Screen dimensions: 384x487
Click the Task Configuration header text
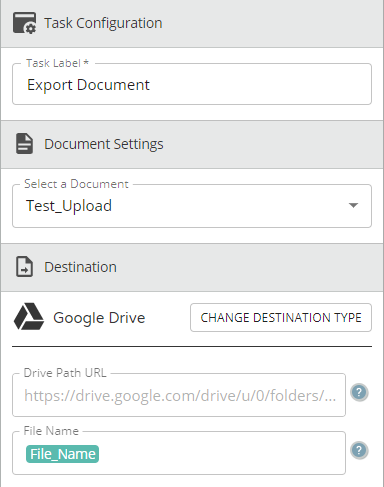click(x=103, y=23)
